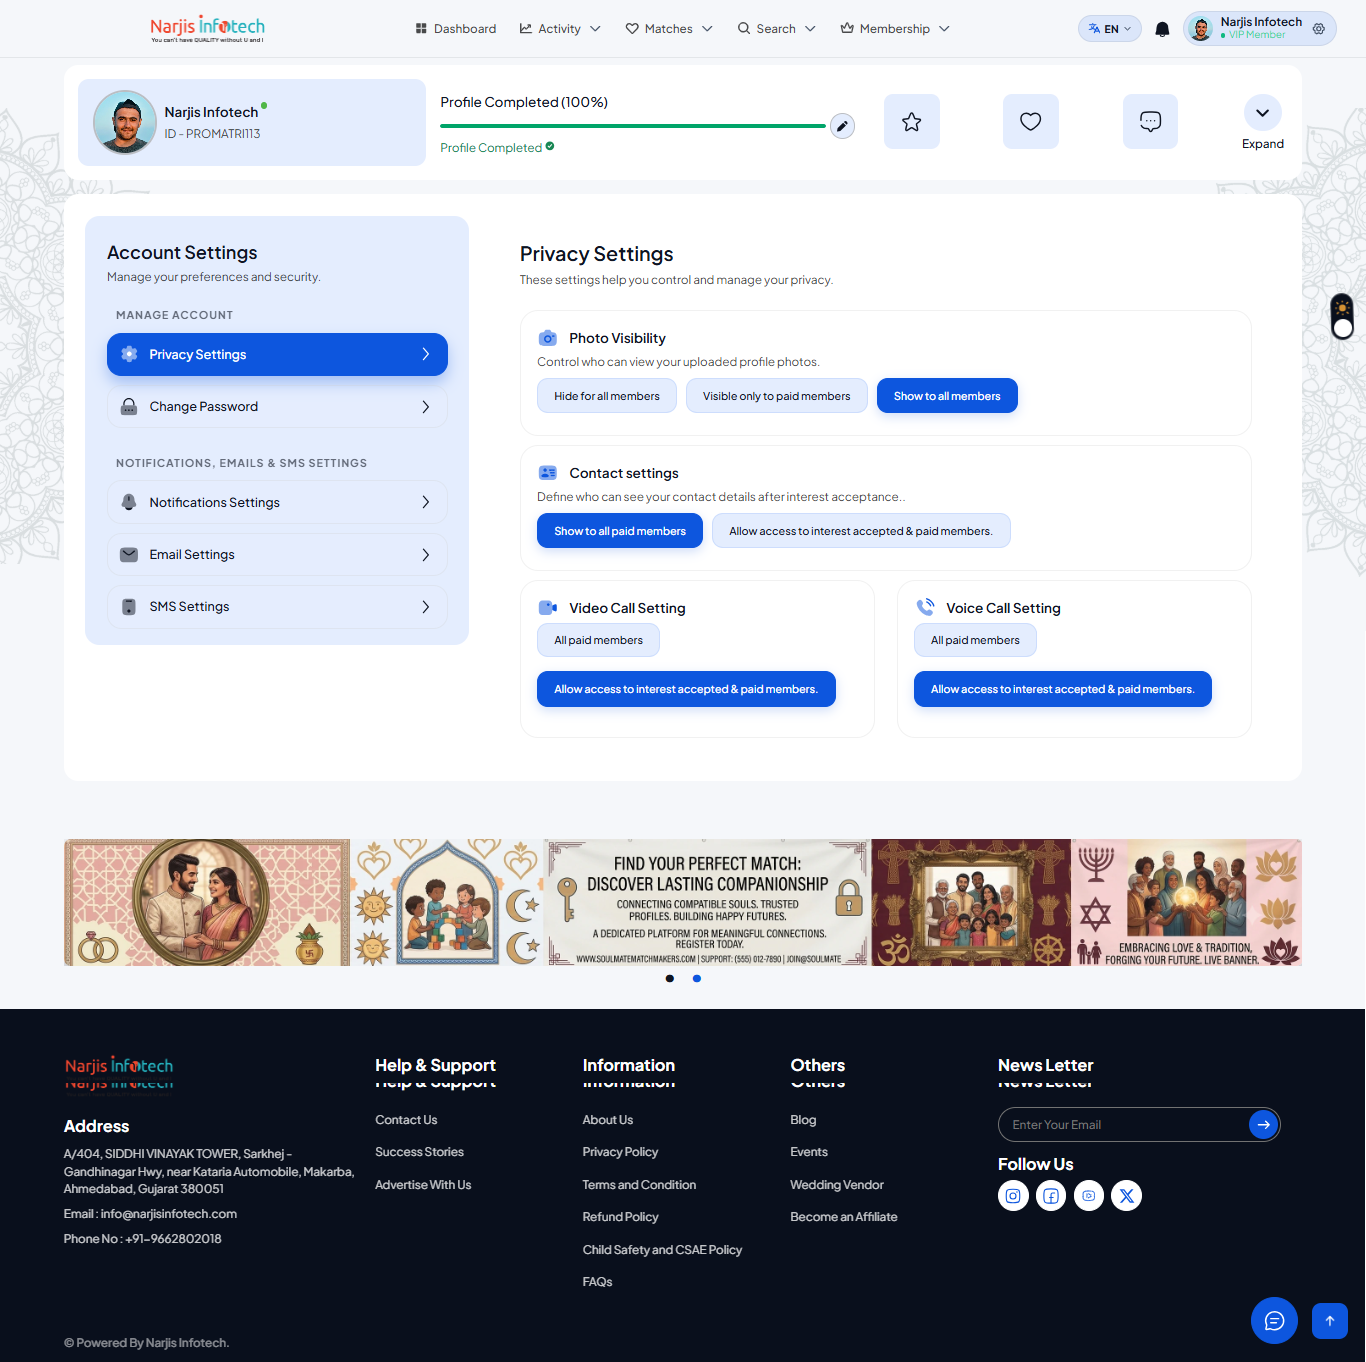The image size is (1366, 1362).
Task: Open the notification bell
Action: [1162, 29]
